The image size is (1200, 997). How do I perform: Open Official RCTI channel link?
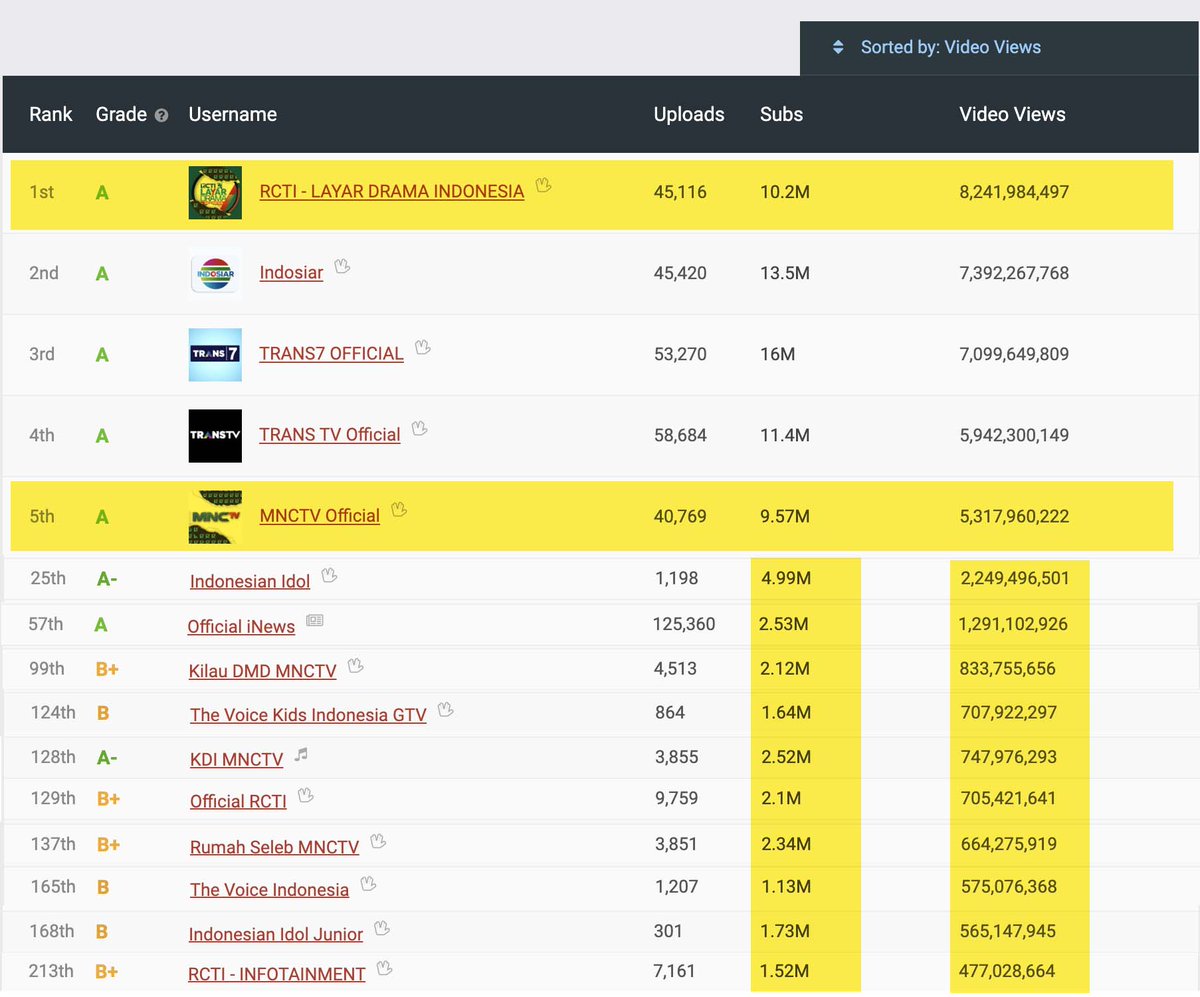pyautogui.click(x=238, y=801)
